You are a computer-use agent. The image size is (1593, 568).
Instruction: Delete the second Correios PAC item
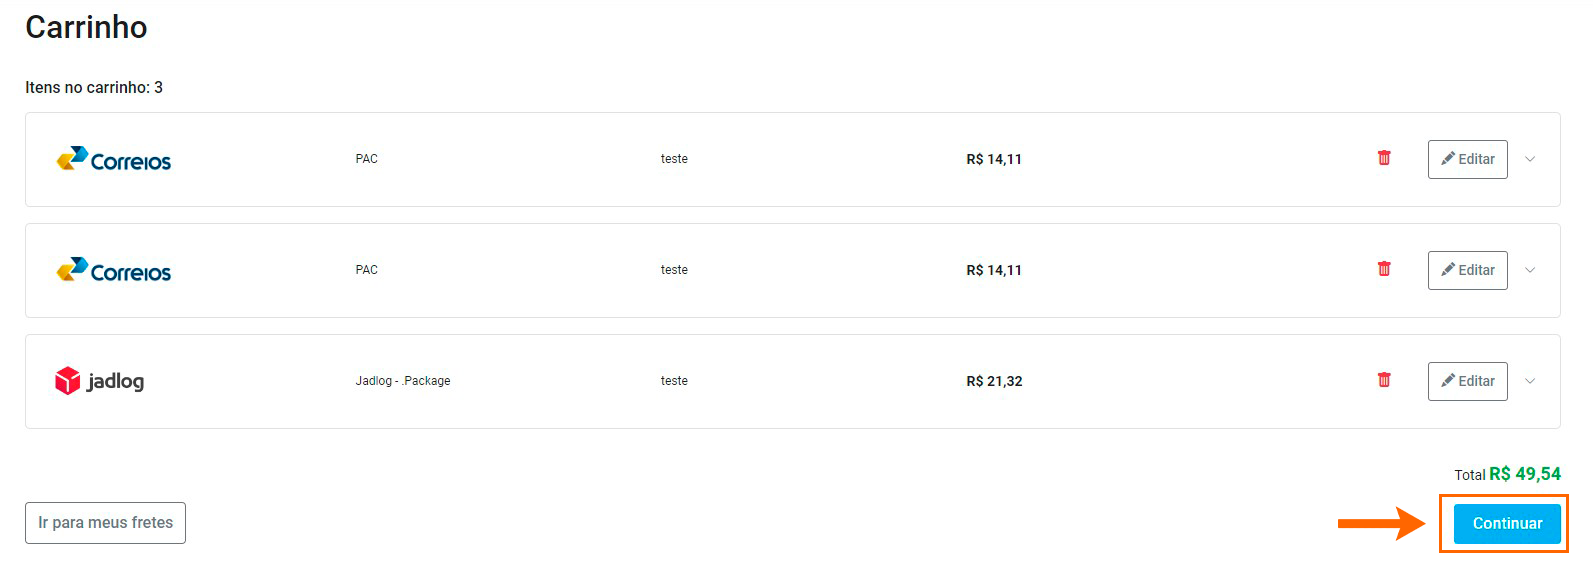(1384, 269)
